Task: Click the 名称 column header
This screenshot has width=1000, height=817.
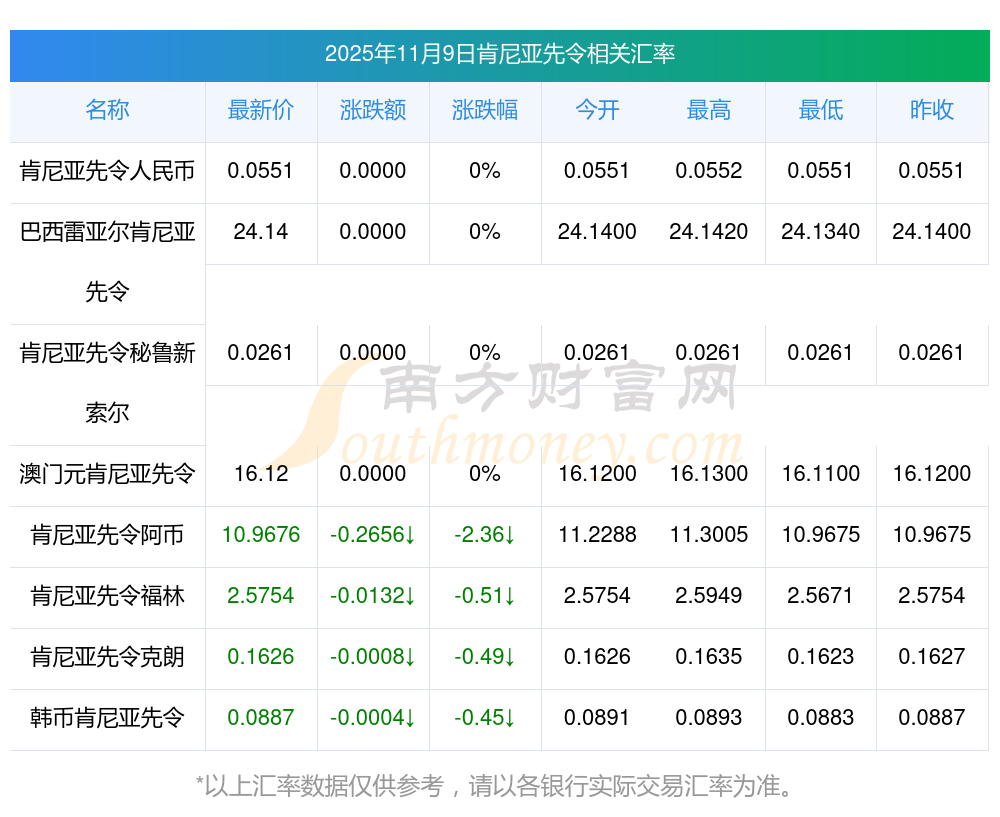Action: 107,111
